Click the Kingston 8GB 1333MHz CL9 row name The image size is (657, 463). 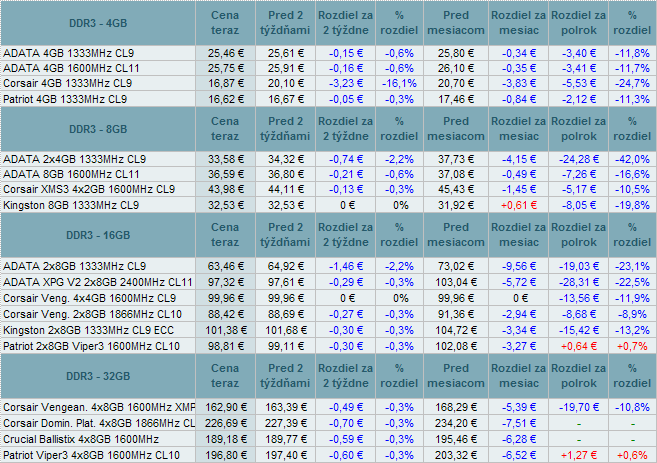71,205
